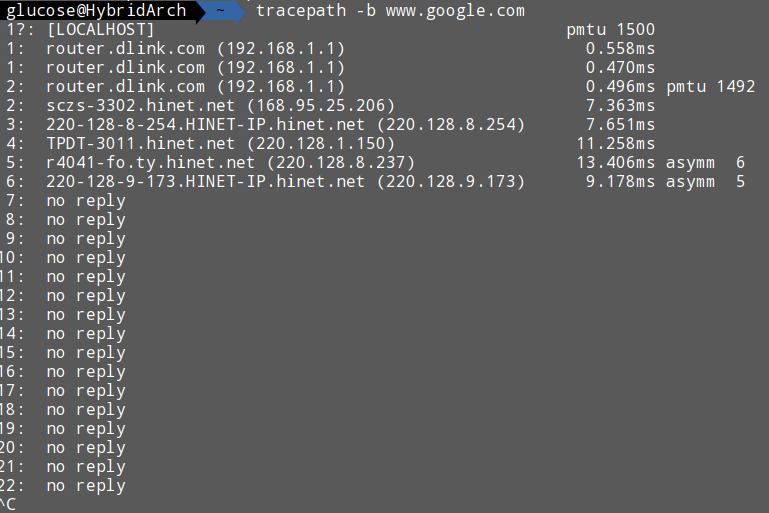Click the www.google.com argument
Screen dimensions: 769x513
455,11
